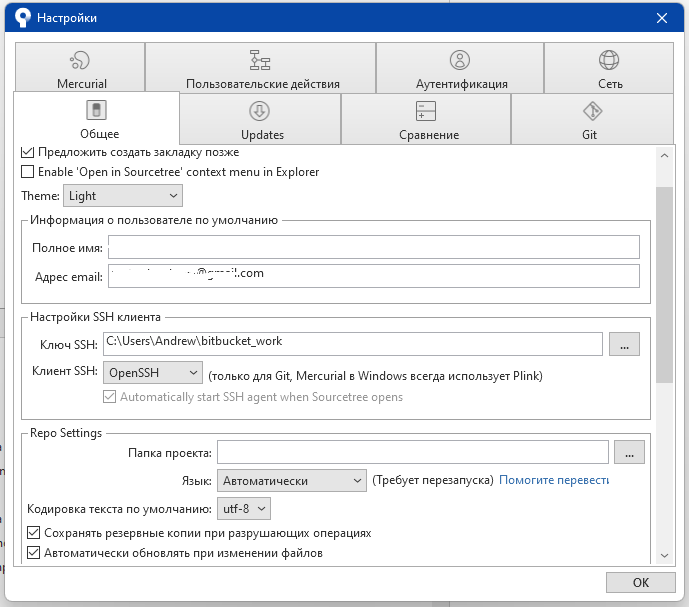Image resolution: width=689 pixels, height=607 pixels.
Task: Click the scrollbar down arrow
Action: point(664,556)
